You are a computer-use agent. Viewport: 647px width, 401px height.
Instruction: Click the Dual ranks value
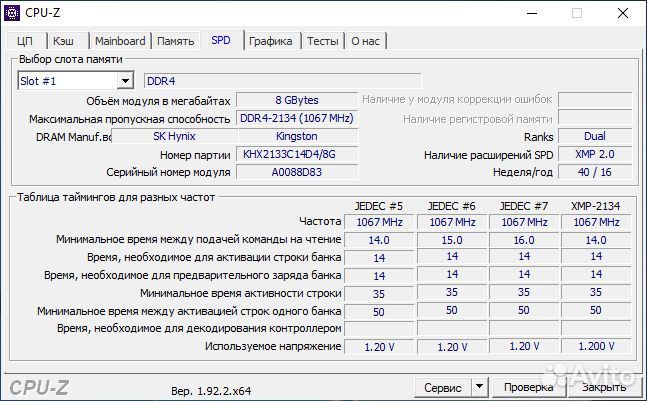tap(595, 136)
